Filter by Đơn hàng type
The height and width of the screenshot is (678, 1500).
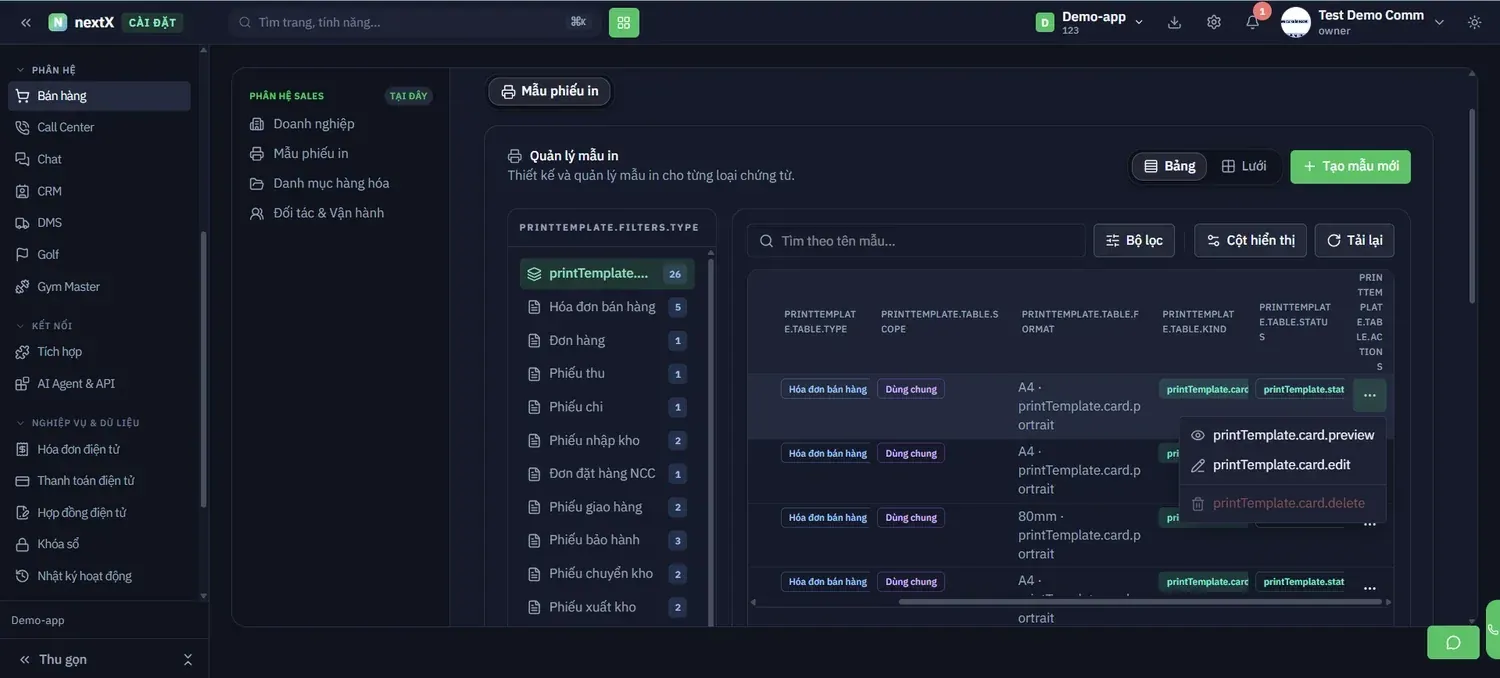607,341
